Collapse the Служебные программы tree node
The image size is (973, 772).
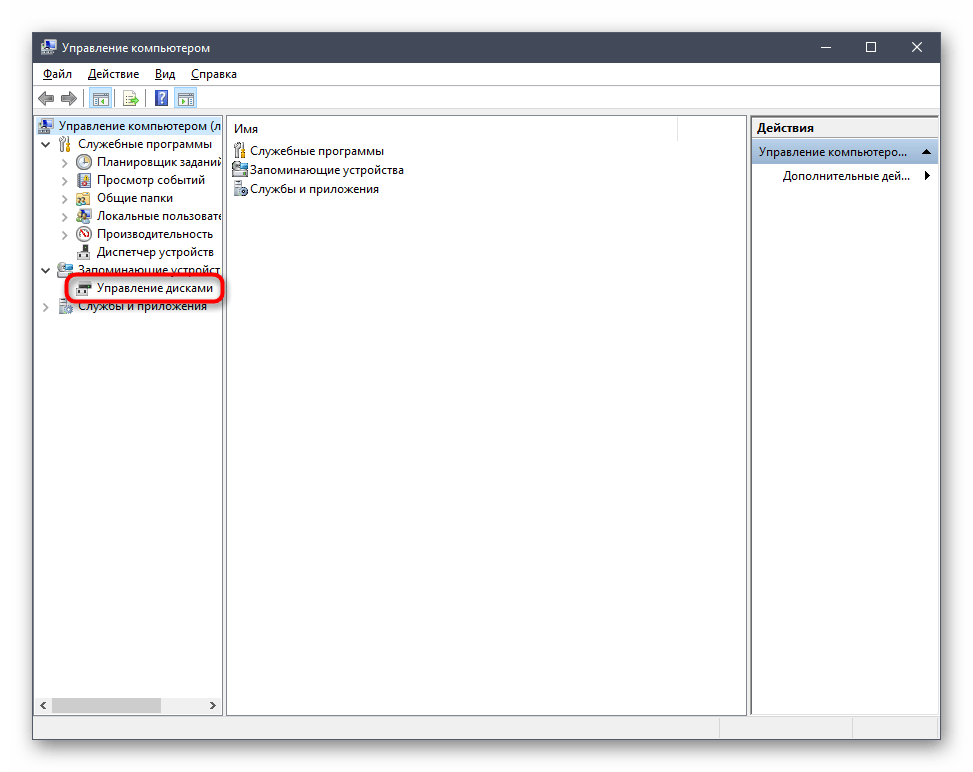click(45, 144)
